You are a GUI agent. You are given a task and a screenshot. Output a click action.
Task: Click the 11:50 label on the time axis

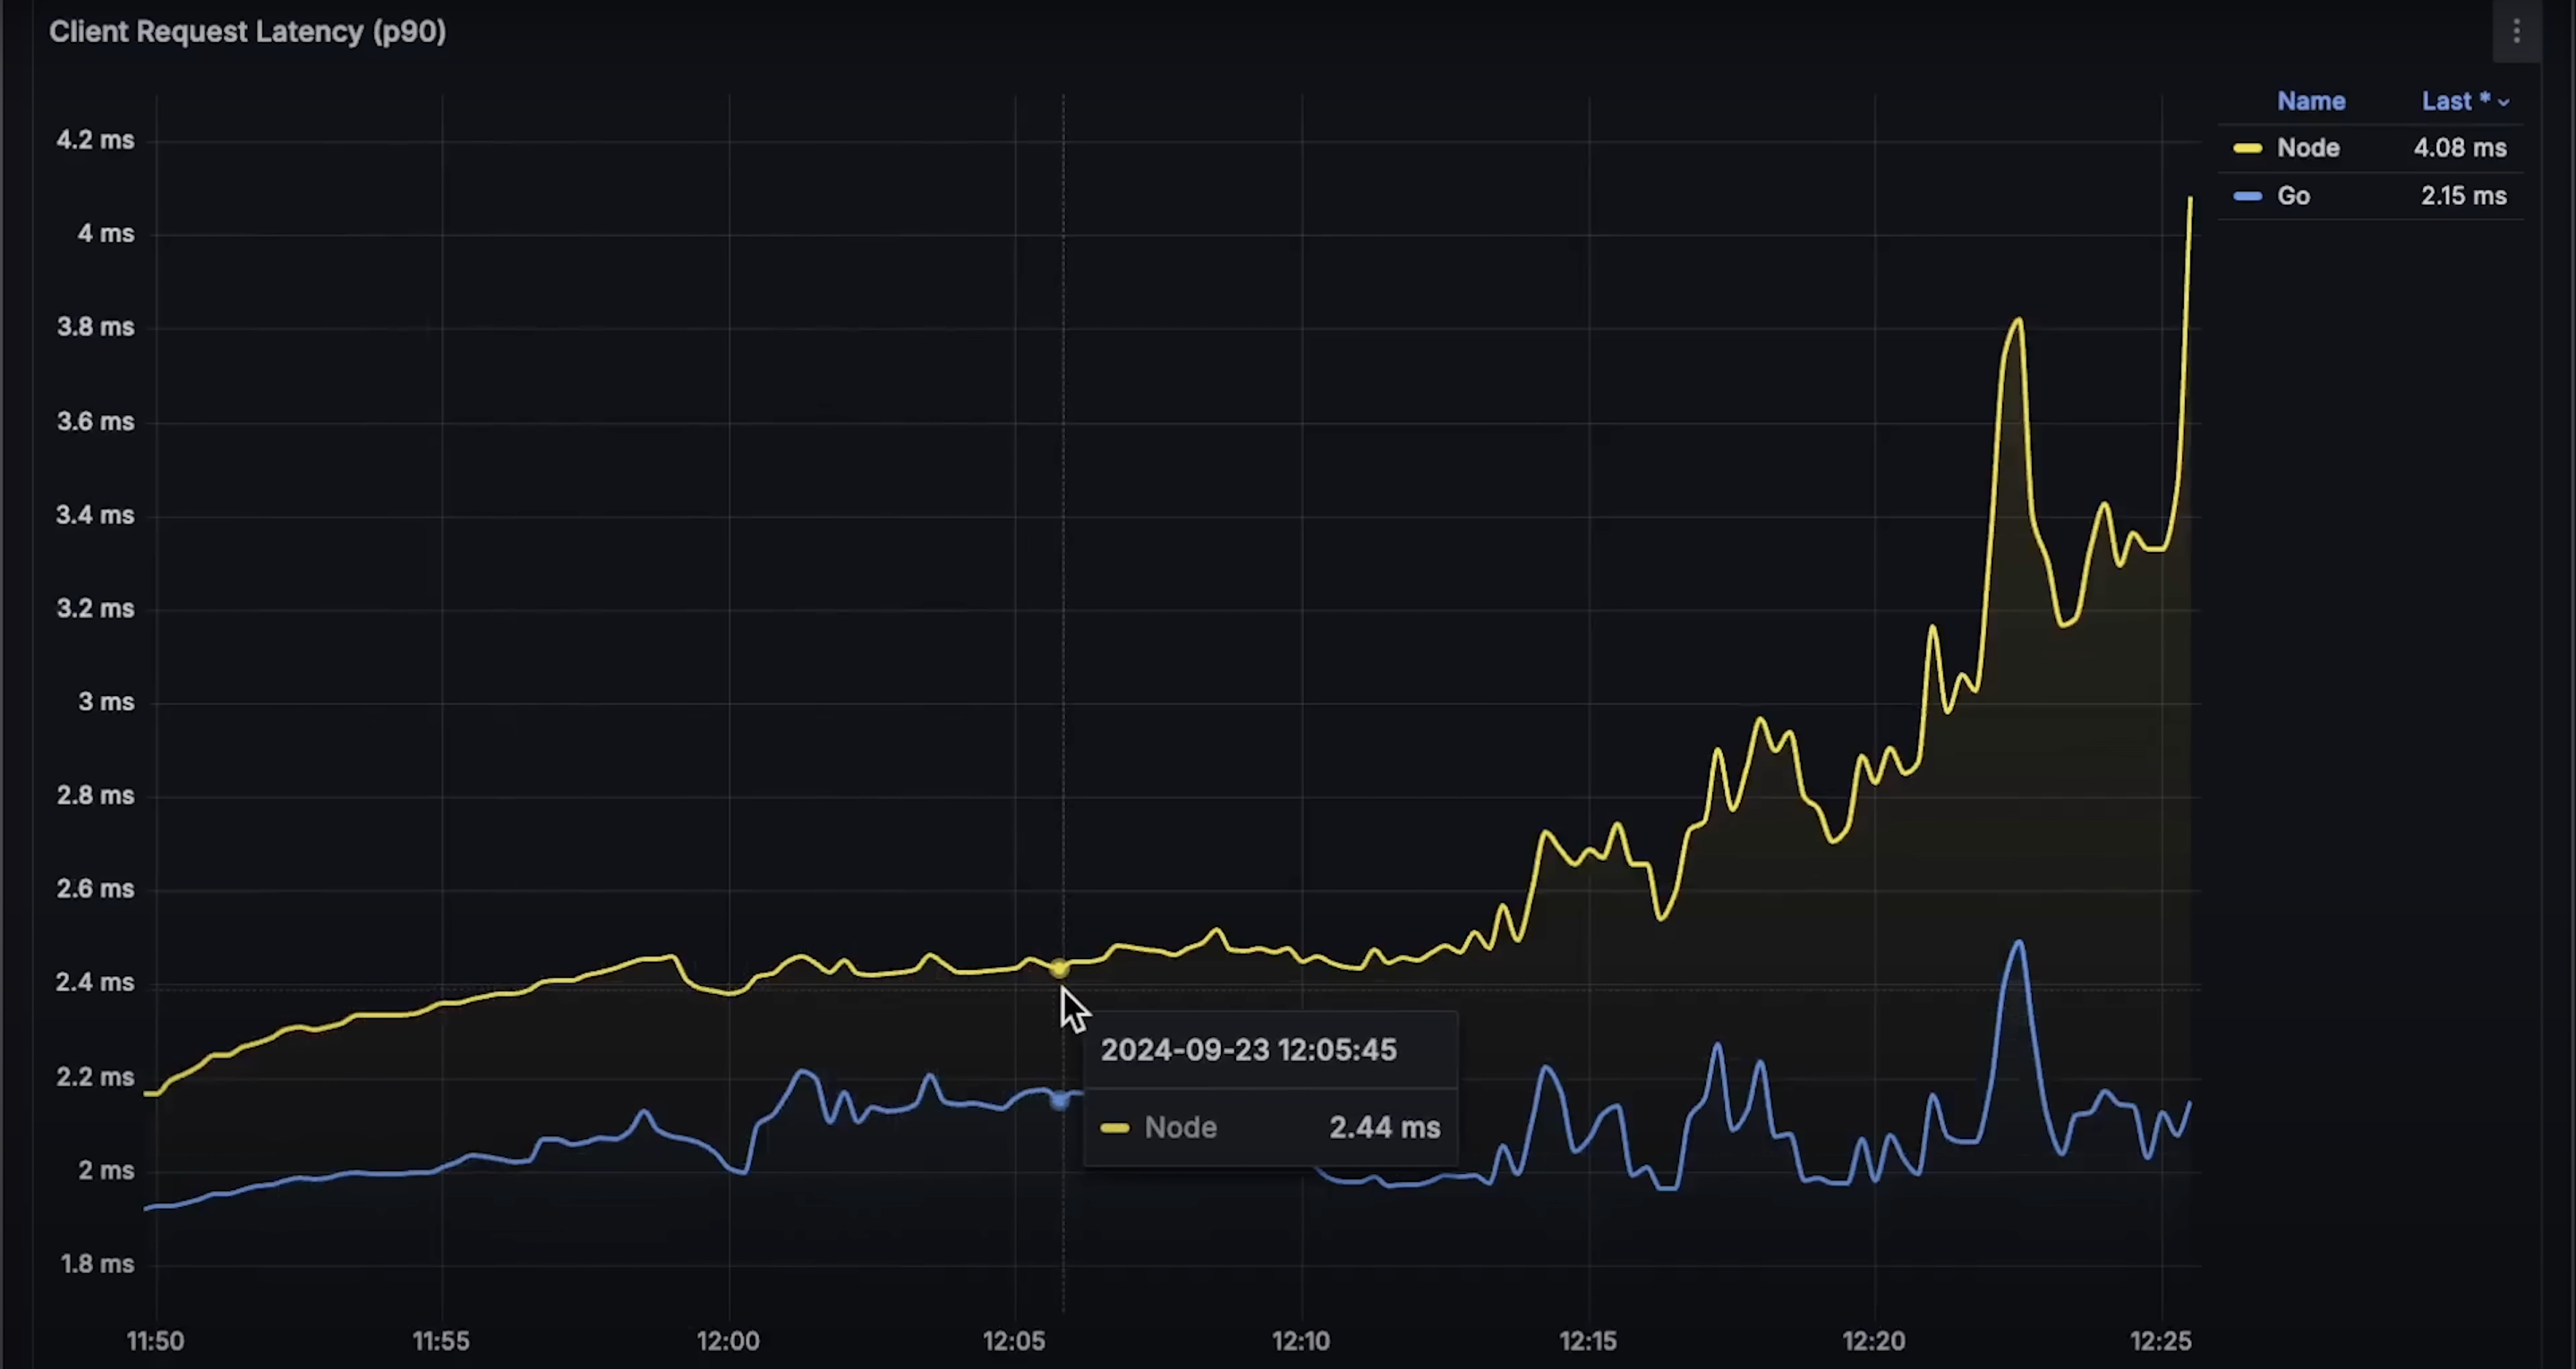pyautogui.click(x=155, y=1340)
